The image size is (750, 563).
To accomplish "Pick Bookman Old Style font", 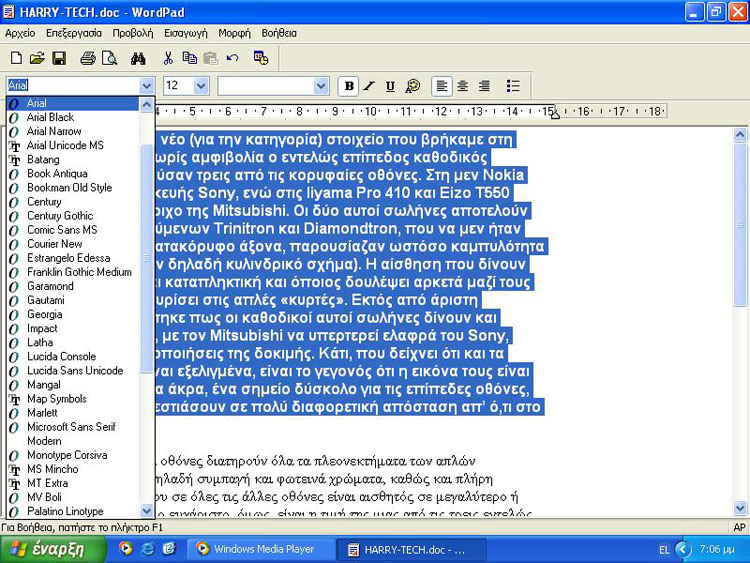I will [73, 188].
